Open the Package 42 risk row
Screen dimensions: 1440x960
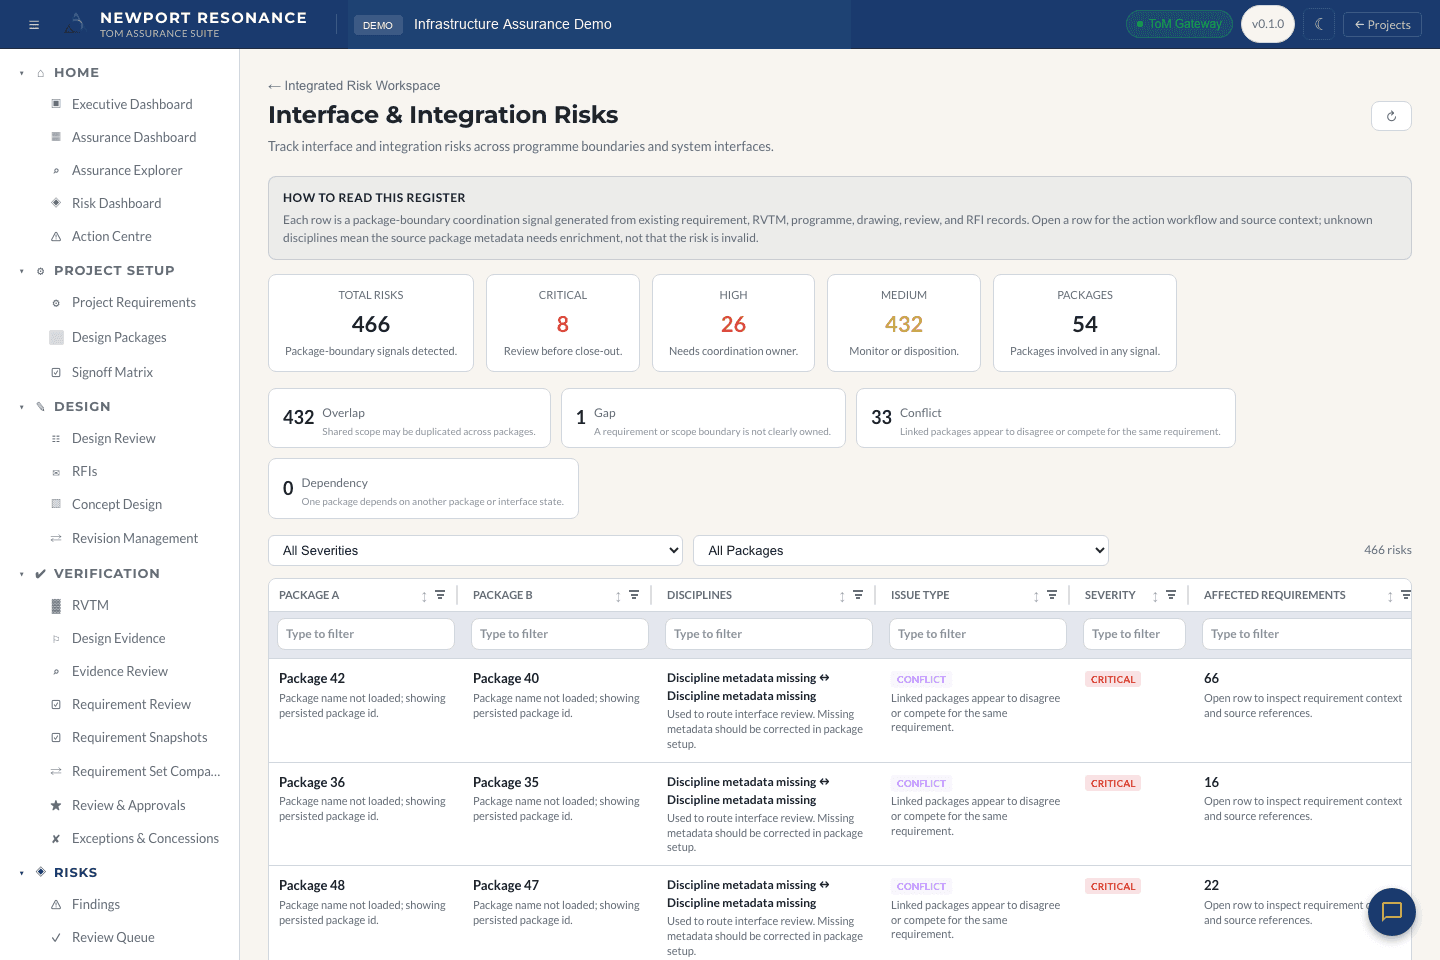(840, 710)
